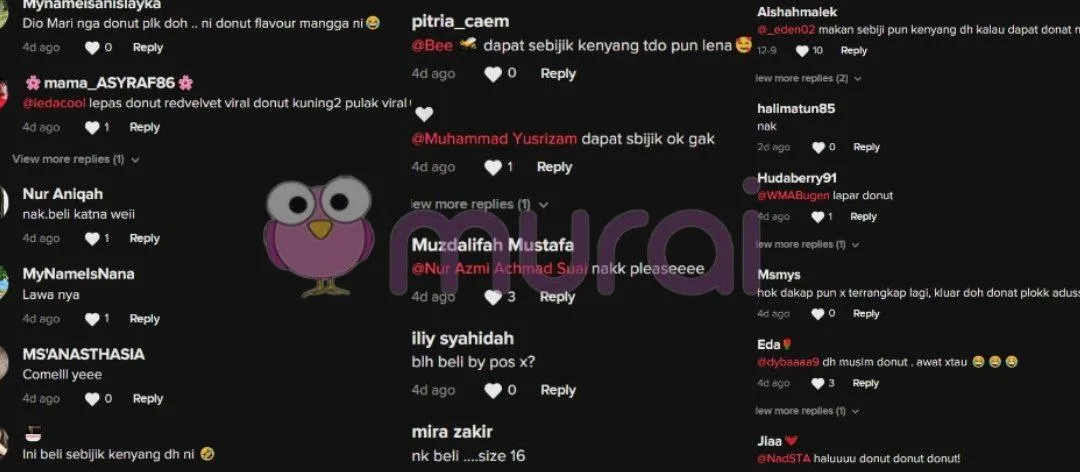Viewport: 1080px width, 472px height.
Task: Reply to iliy syahidah's comment
Action: coord(558,390)
